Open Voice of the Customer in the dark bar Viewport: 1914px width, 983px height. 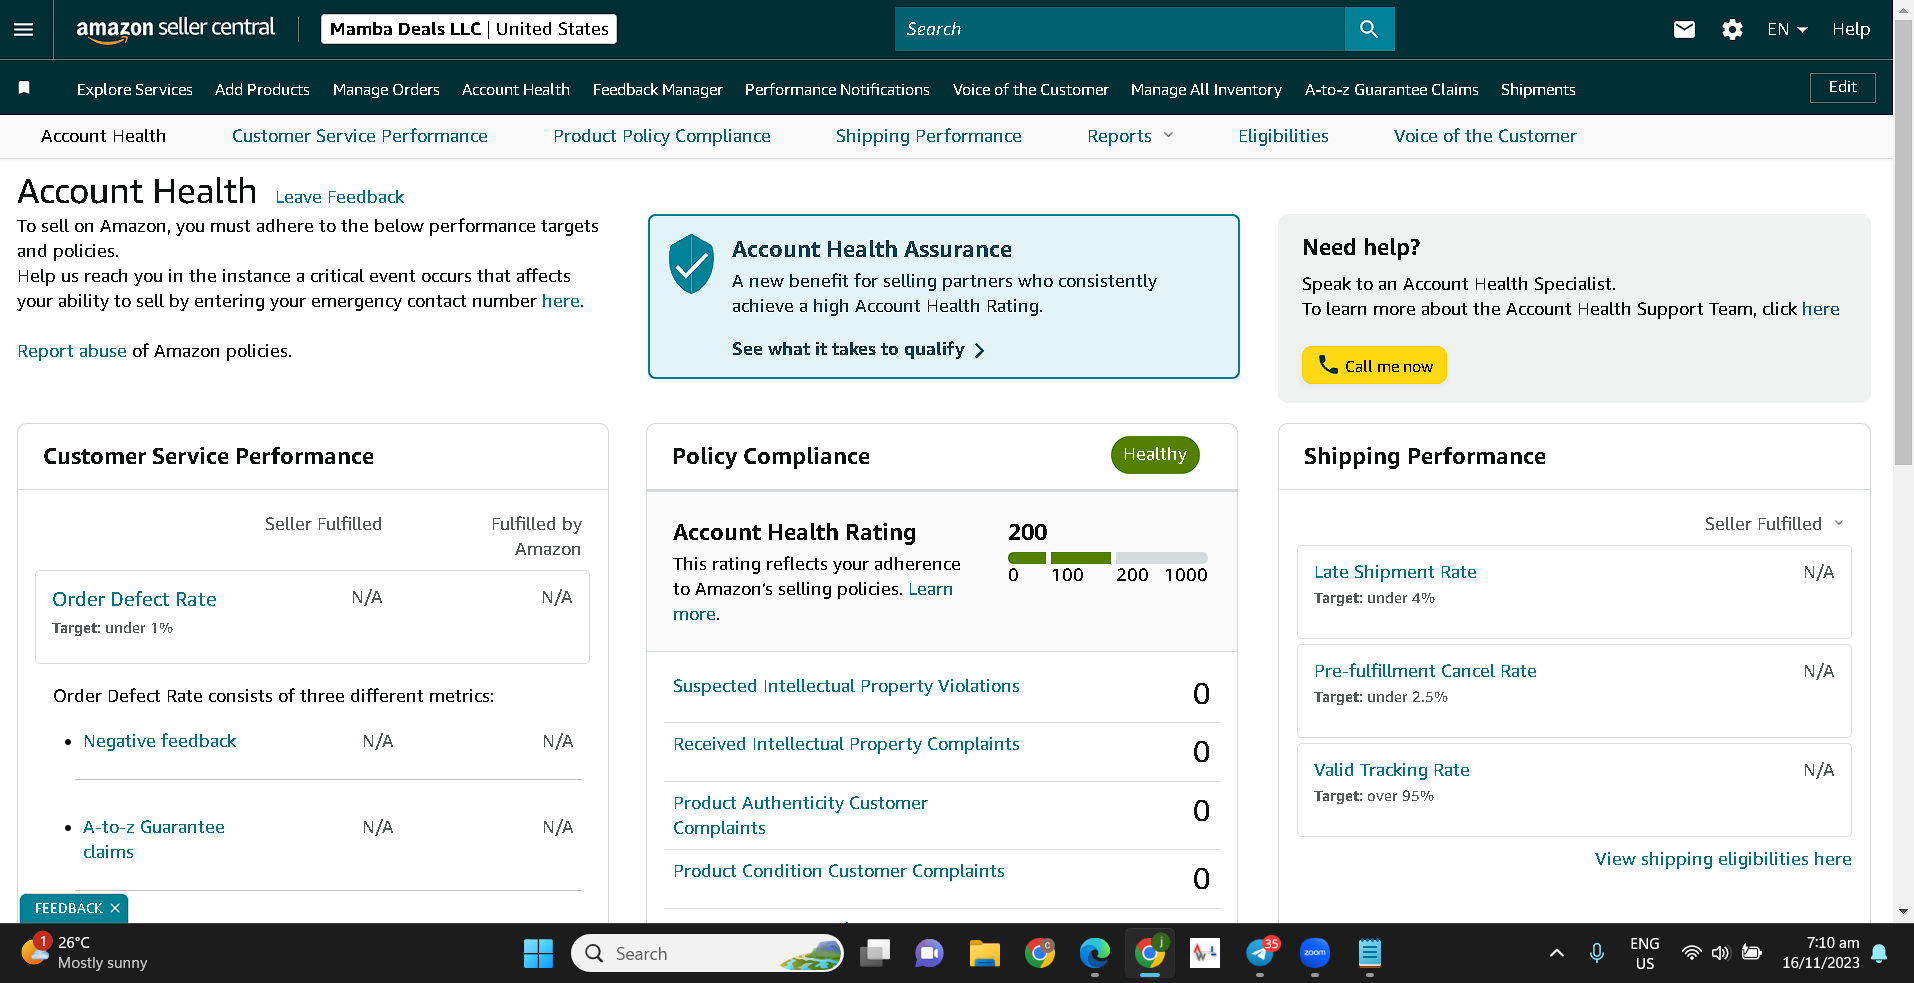(x=1031, y=89)
